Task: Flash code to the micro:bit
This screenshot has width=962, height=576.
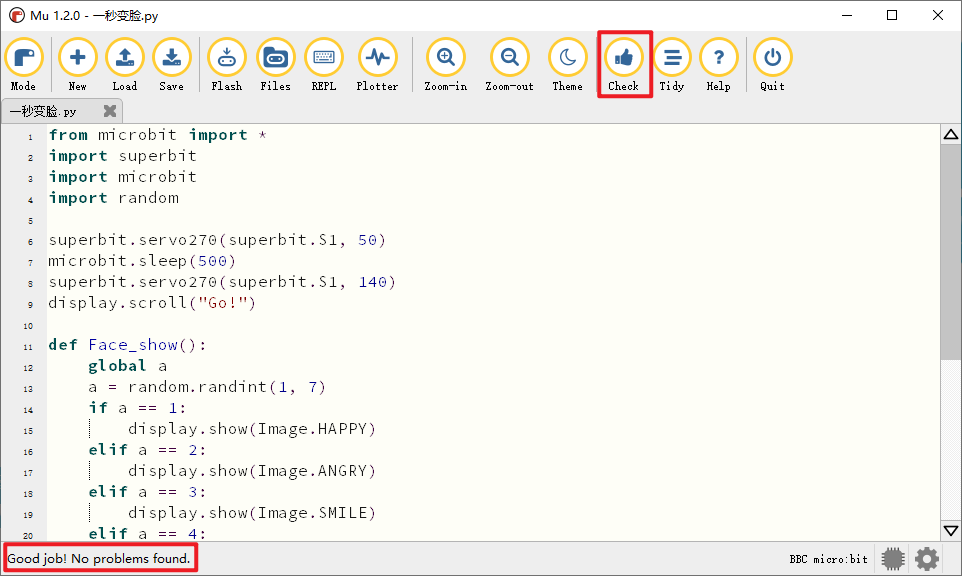Action: click(226, 65)
